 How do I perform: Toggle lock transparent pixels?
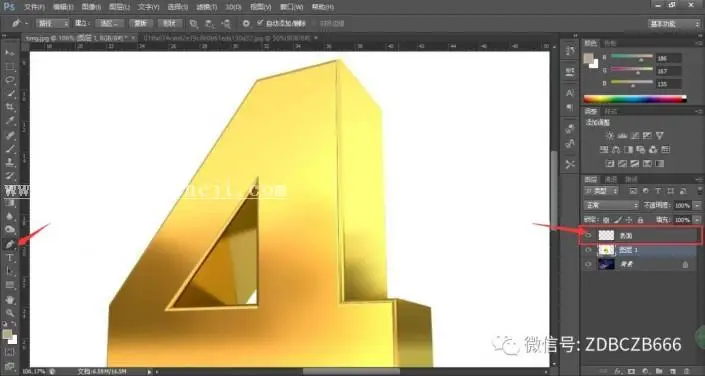pos(606,219)
